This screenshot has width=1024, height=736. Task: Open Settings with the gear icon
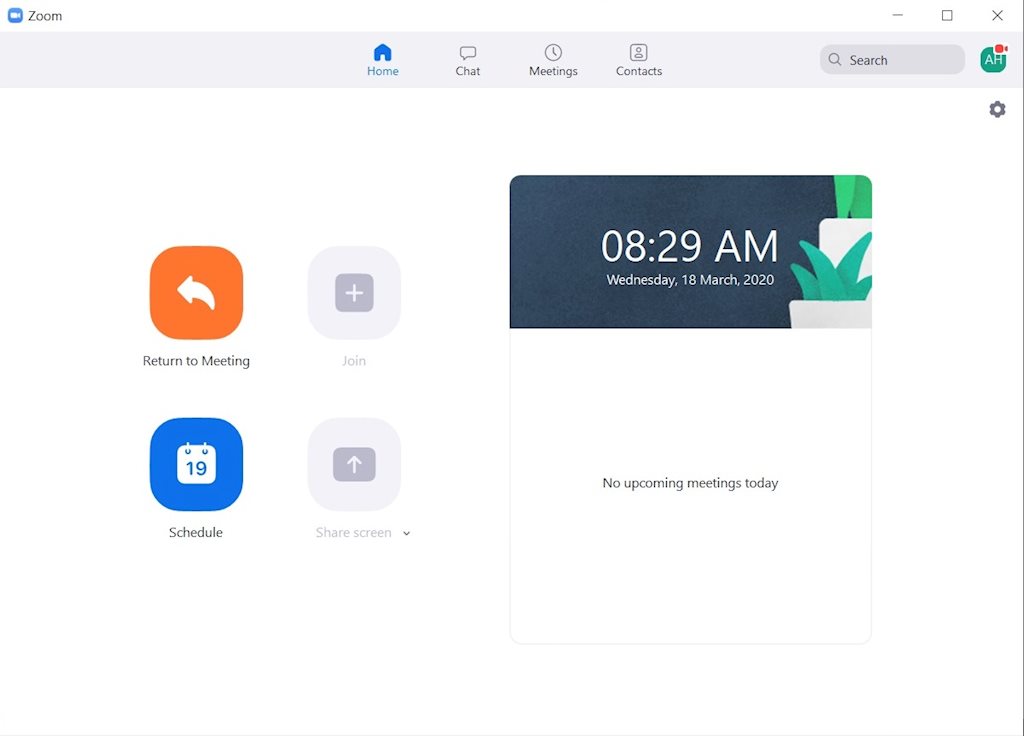[x=997, y=110]
